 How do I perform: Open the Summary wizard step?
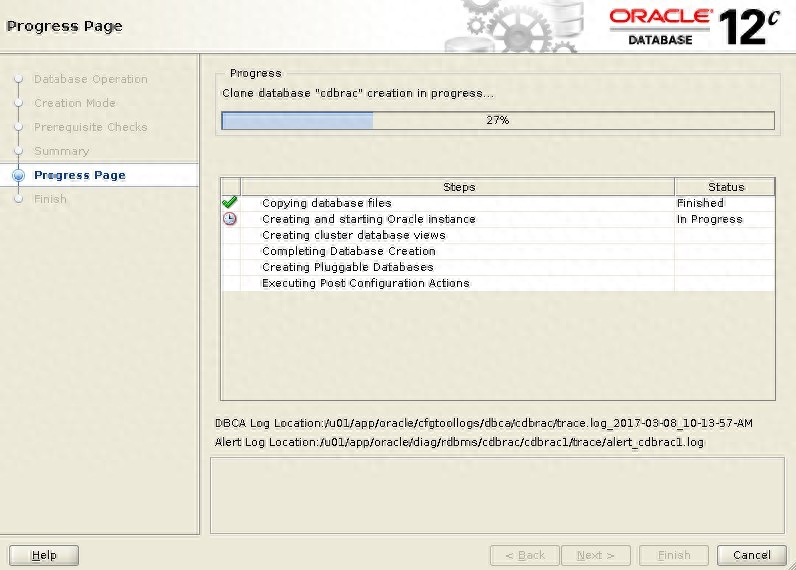61,151
